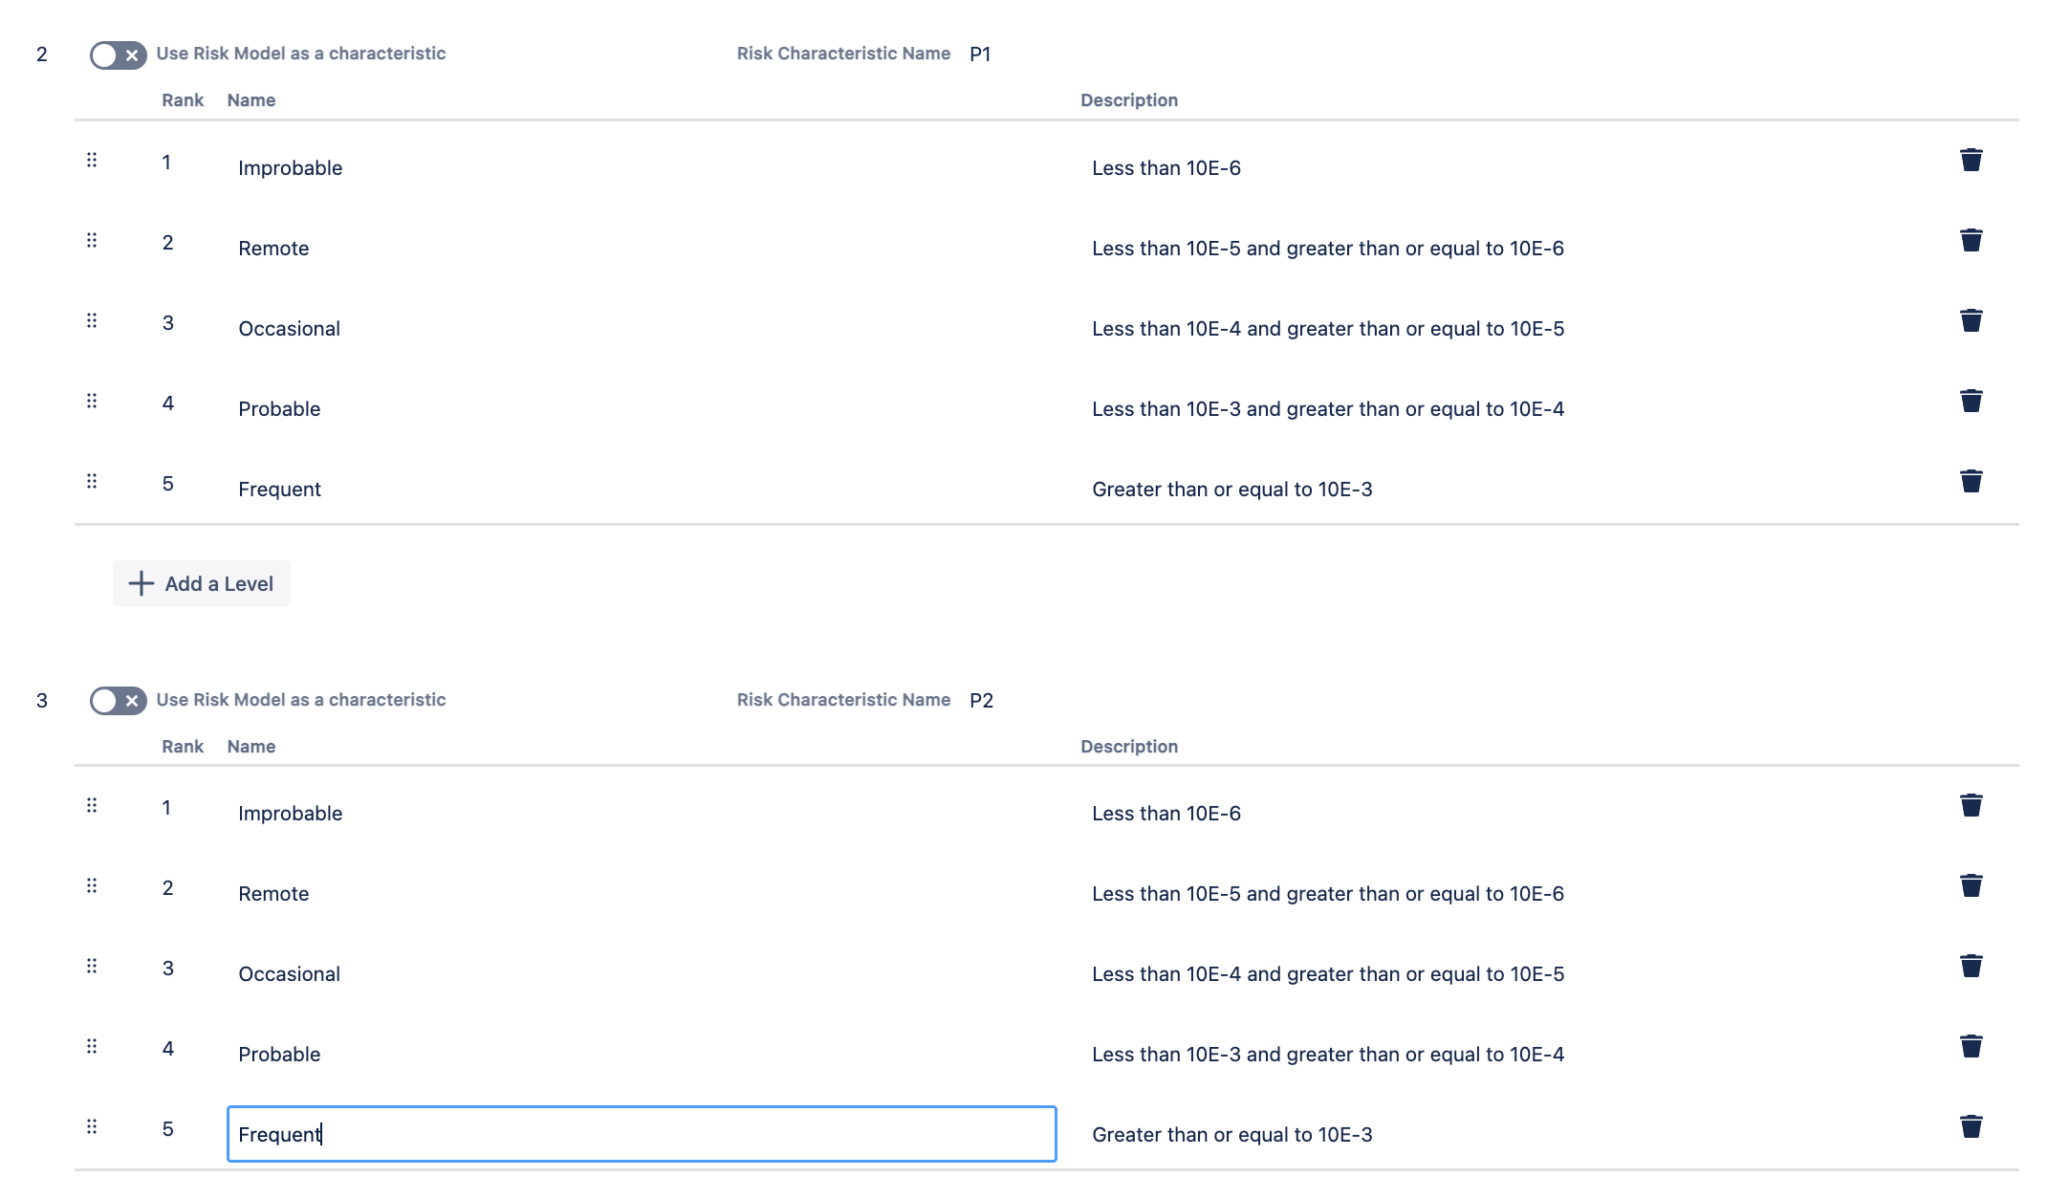This screenshot has width=2048, height=1199.
Task: Toggle Use Risk Model for P1
Action: click(118, 55)
